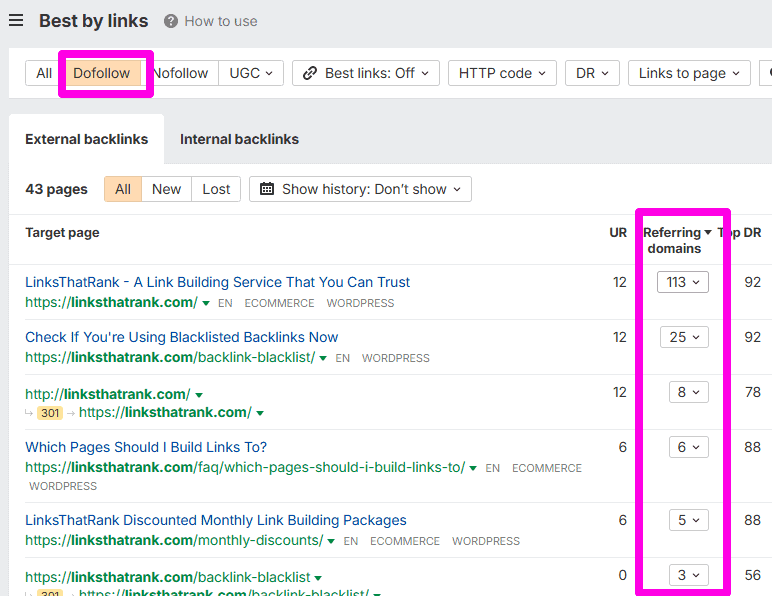
Task: Open the 5 referring domains dropdown
Action: point(689,520)
